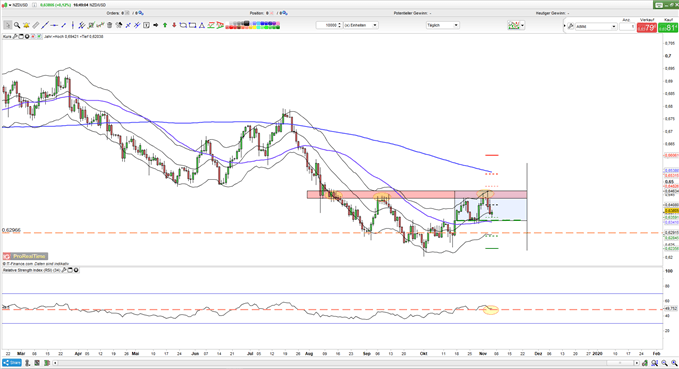Click the green title bar keyboard icon

pyautogui.click(x=660, y=5)
